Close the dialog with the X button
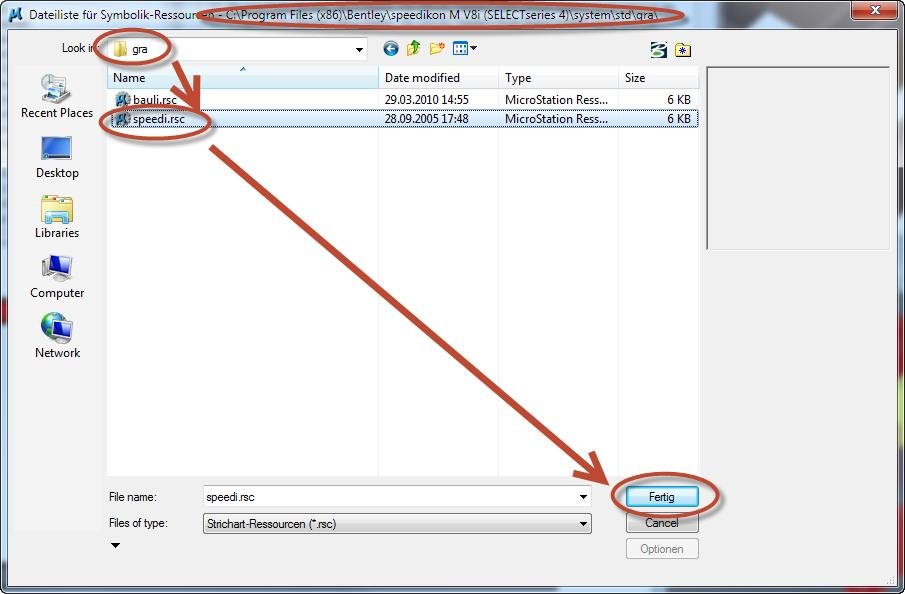The height and width of the screenshot is (594, 905). pos(874,10)
